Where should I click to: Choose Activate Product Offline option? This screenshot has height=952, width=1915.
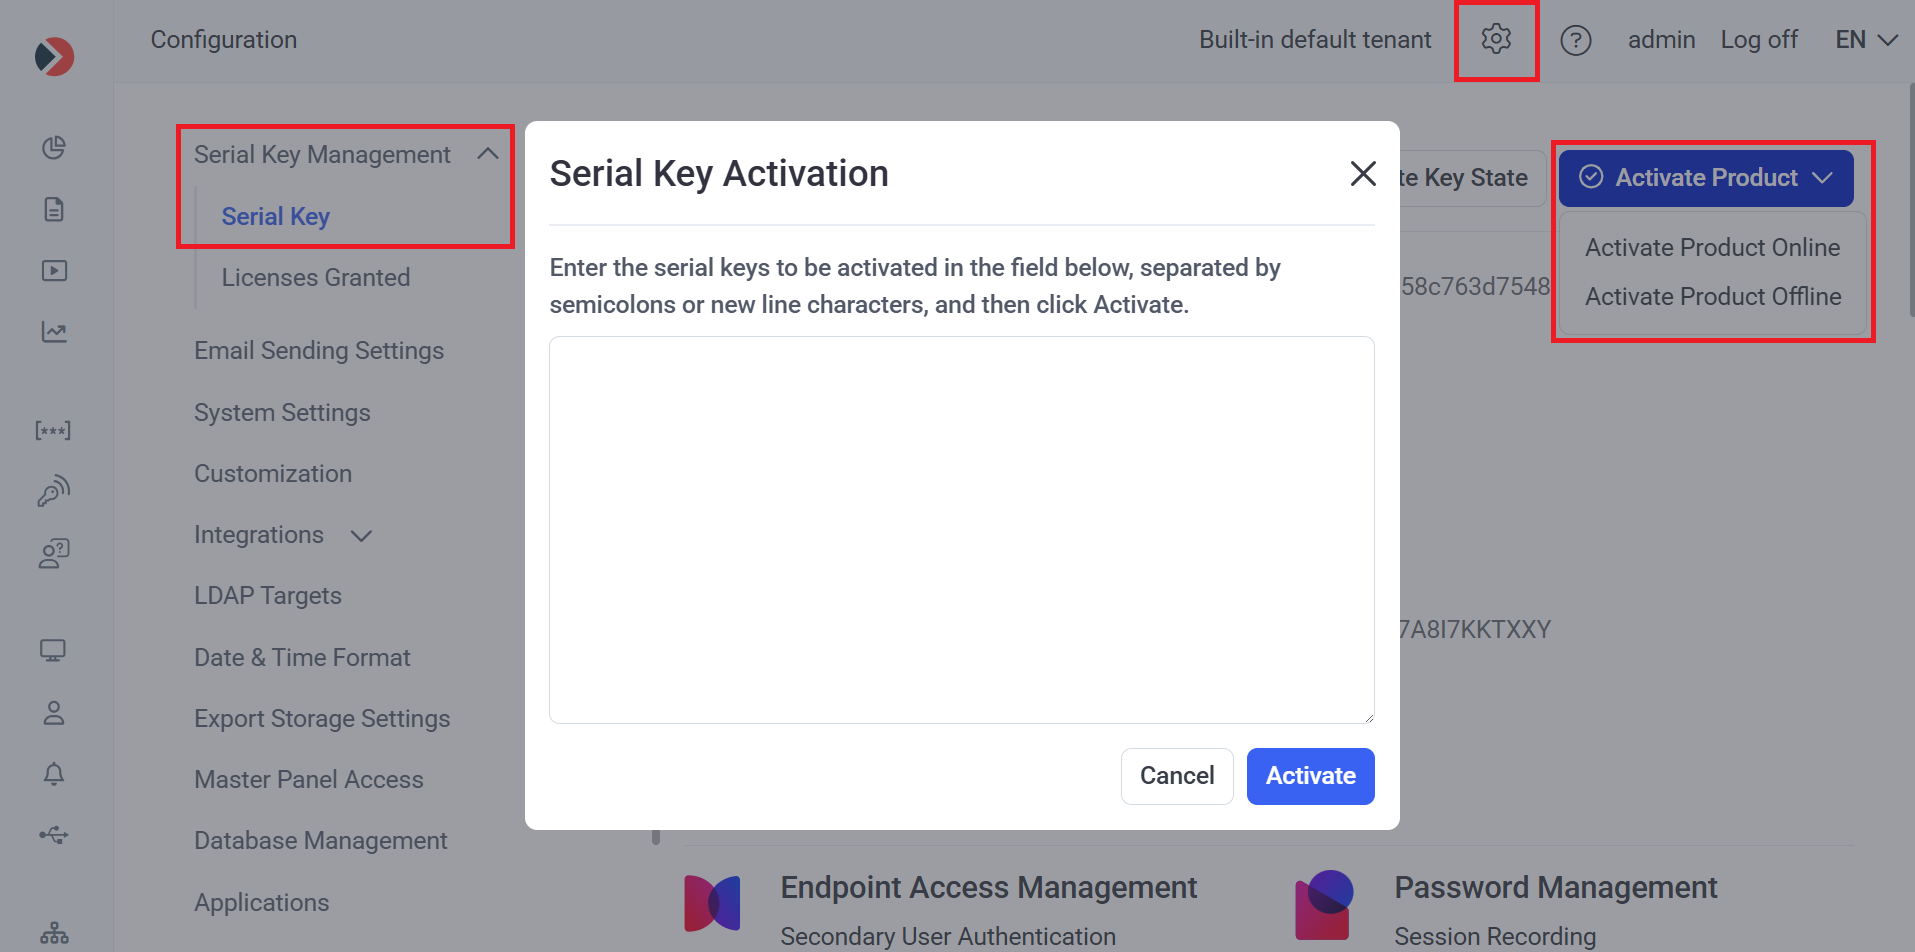[1713, 297]
